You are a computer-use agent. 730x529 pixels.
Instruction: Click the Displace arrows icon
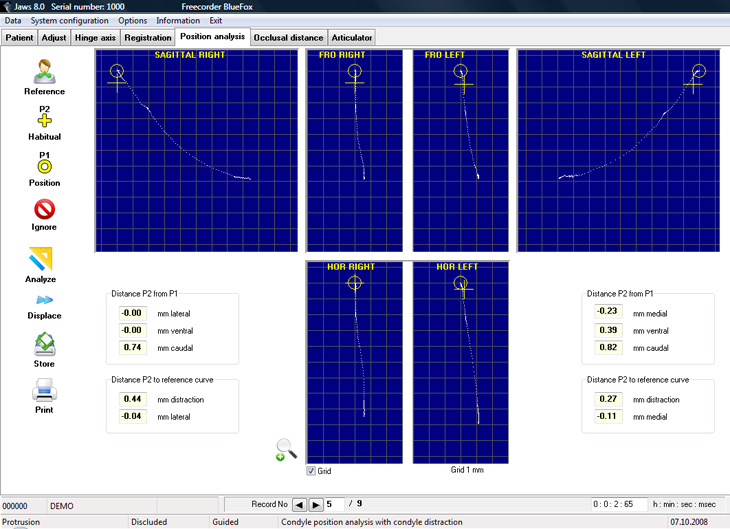click(45, 300)
